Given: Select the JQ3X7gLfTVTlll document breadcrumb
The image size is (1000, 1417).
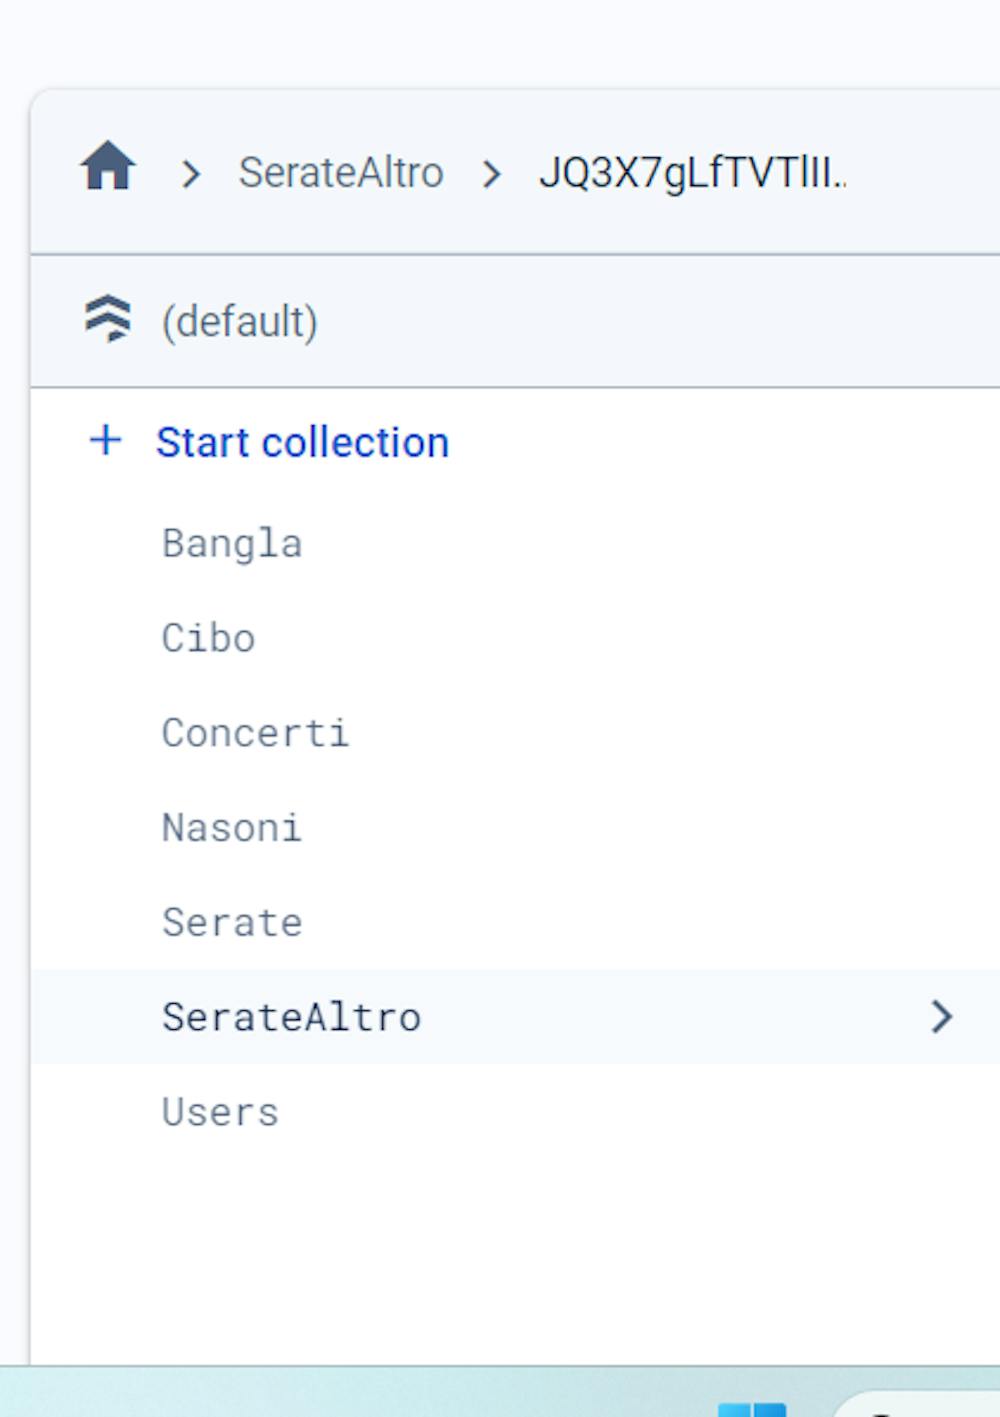Looking at the screenshot, I should pos(692,173).
